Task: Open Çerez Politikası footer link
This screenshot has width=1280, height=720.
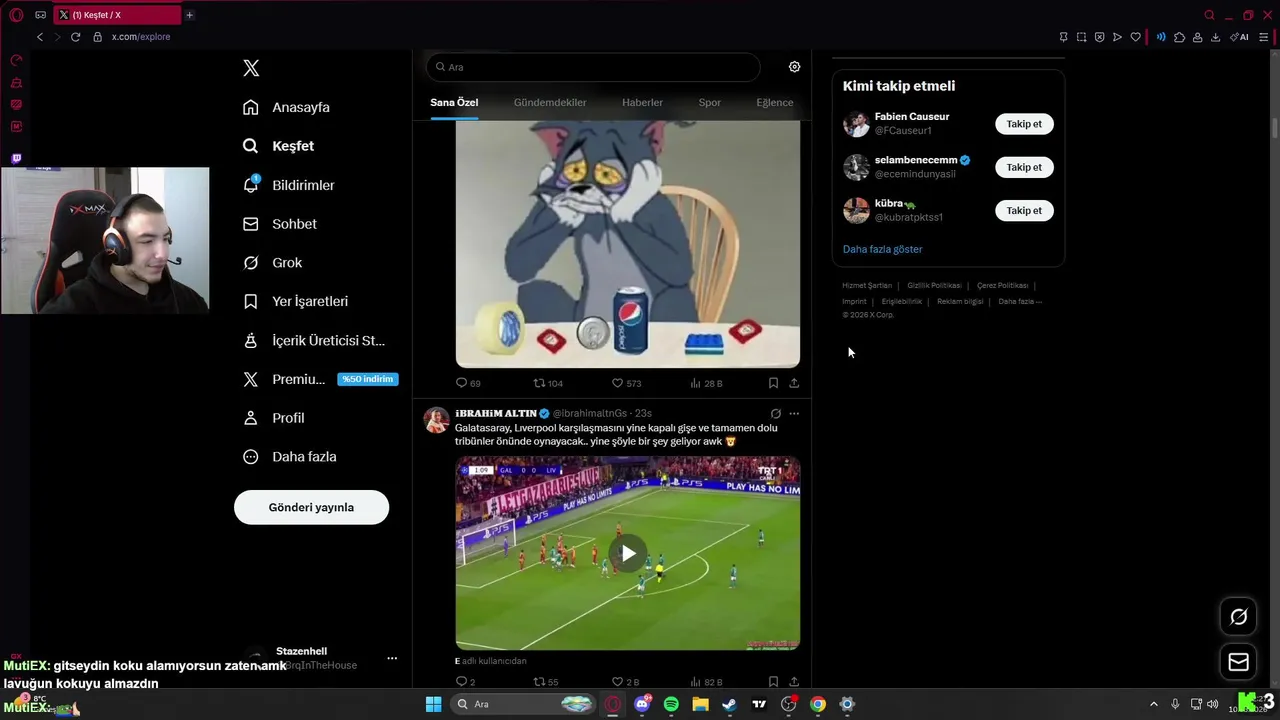Action: (x=1002, y=285)
